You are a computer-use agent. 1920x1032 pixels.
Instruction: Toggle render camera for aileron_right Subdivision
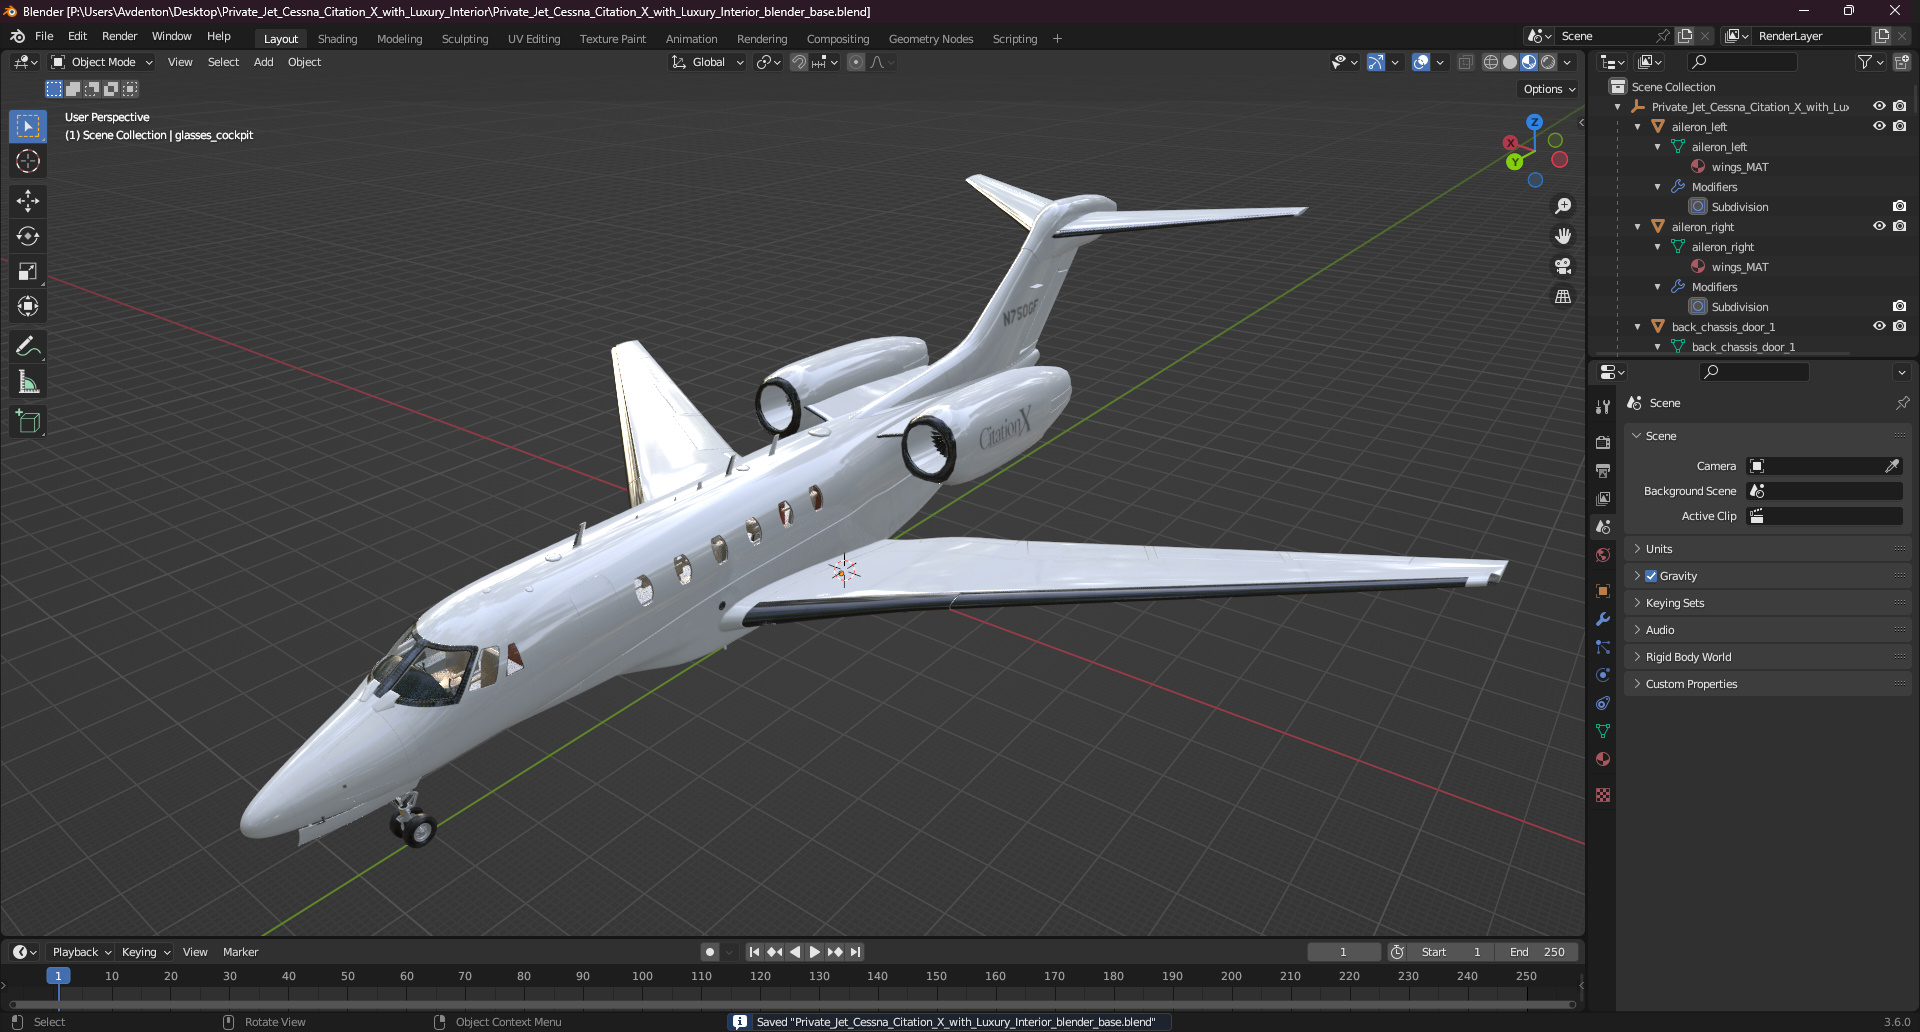point(1899,306)
